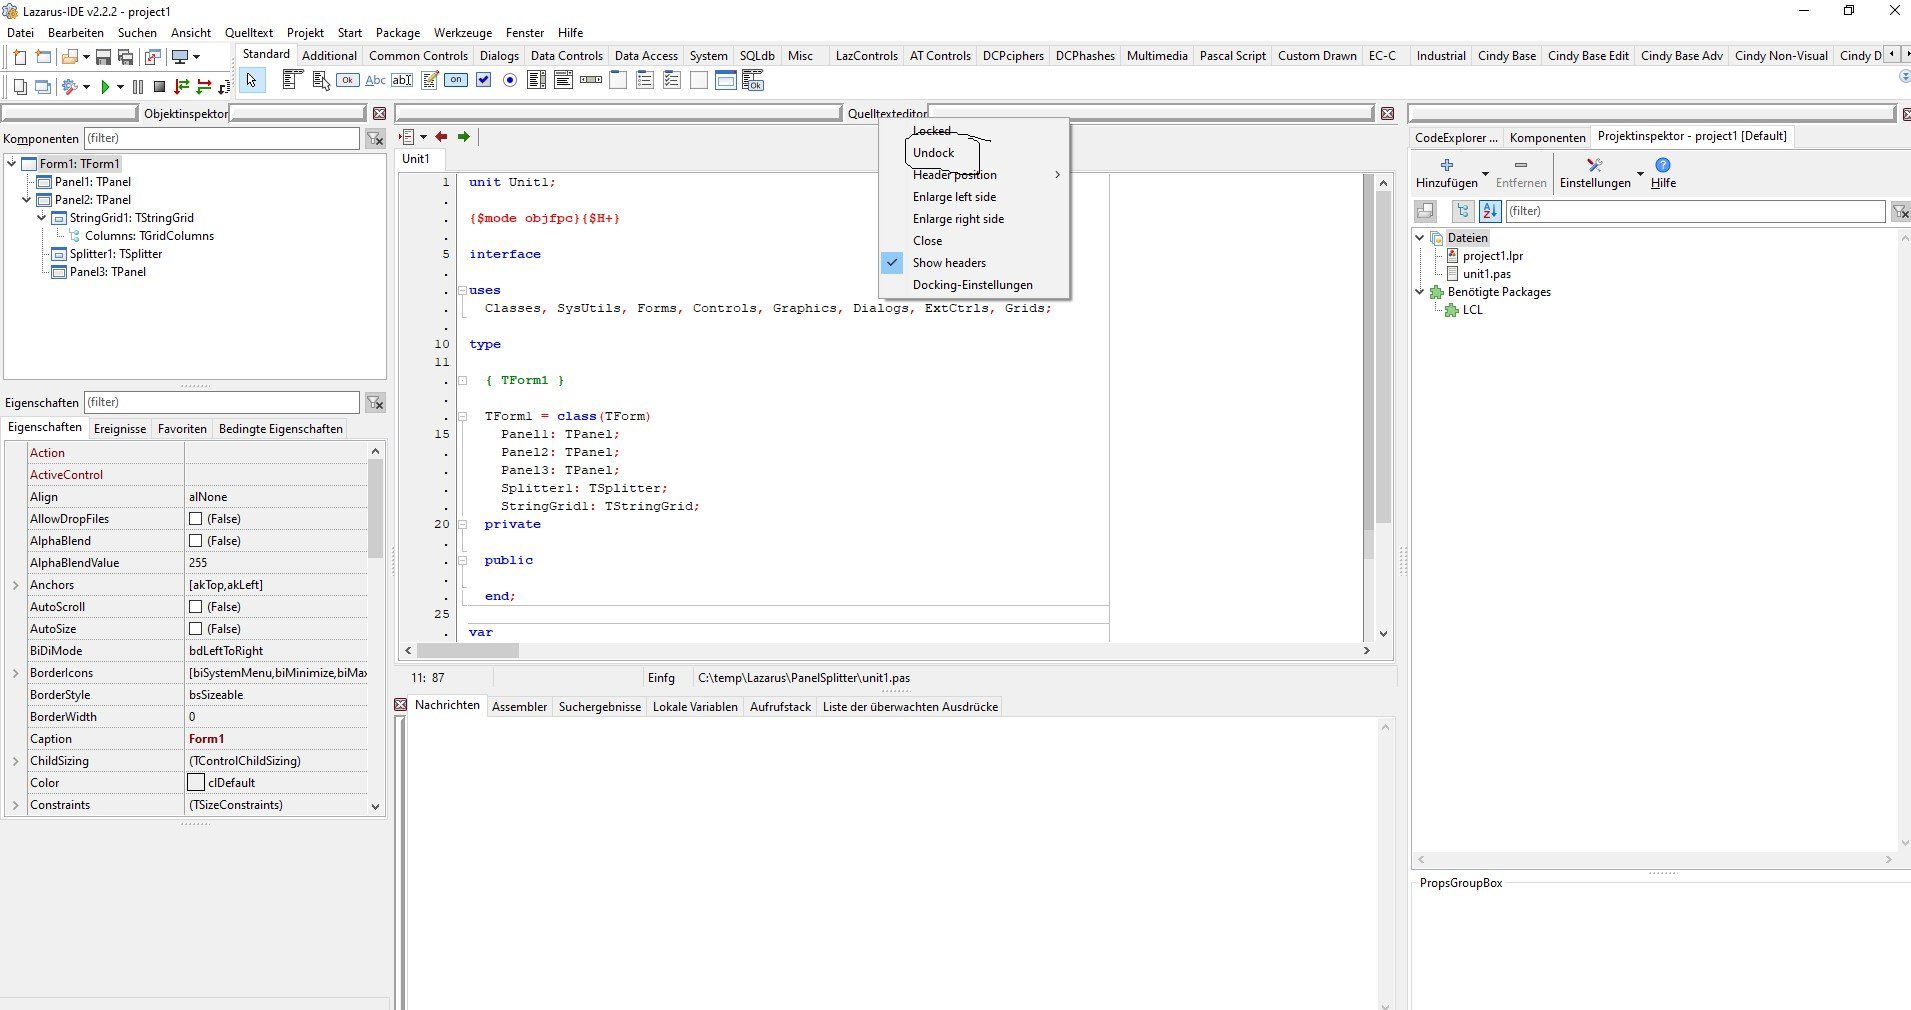Click the Stop program square icon
Viewport: 1911px width, 1010px height.
coord(159,87)
